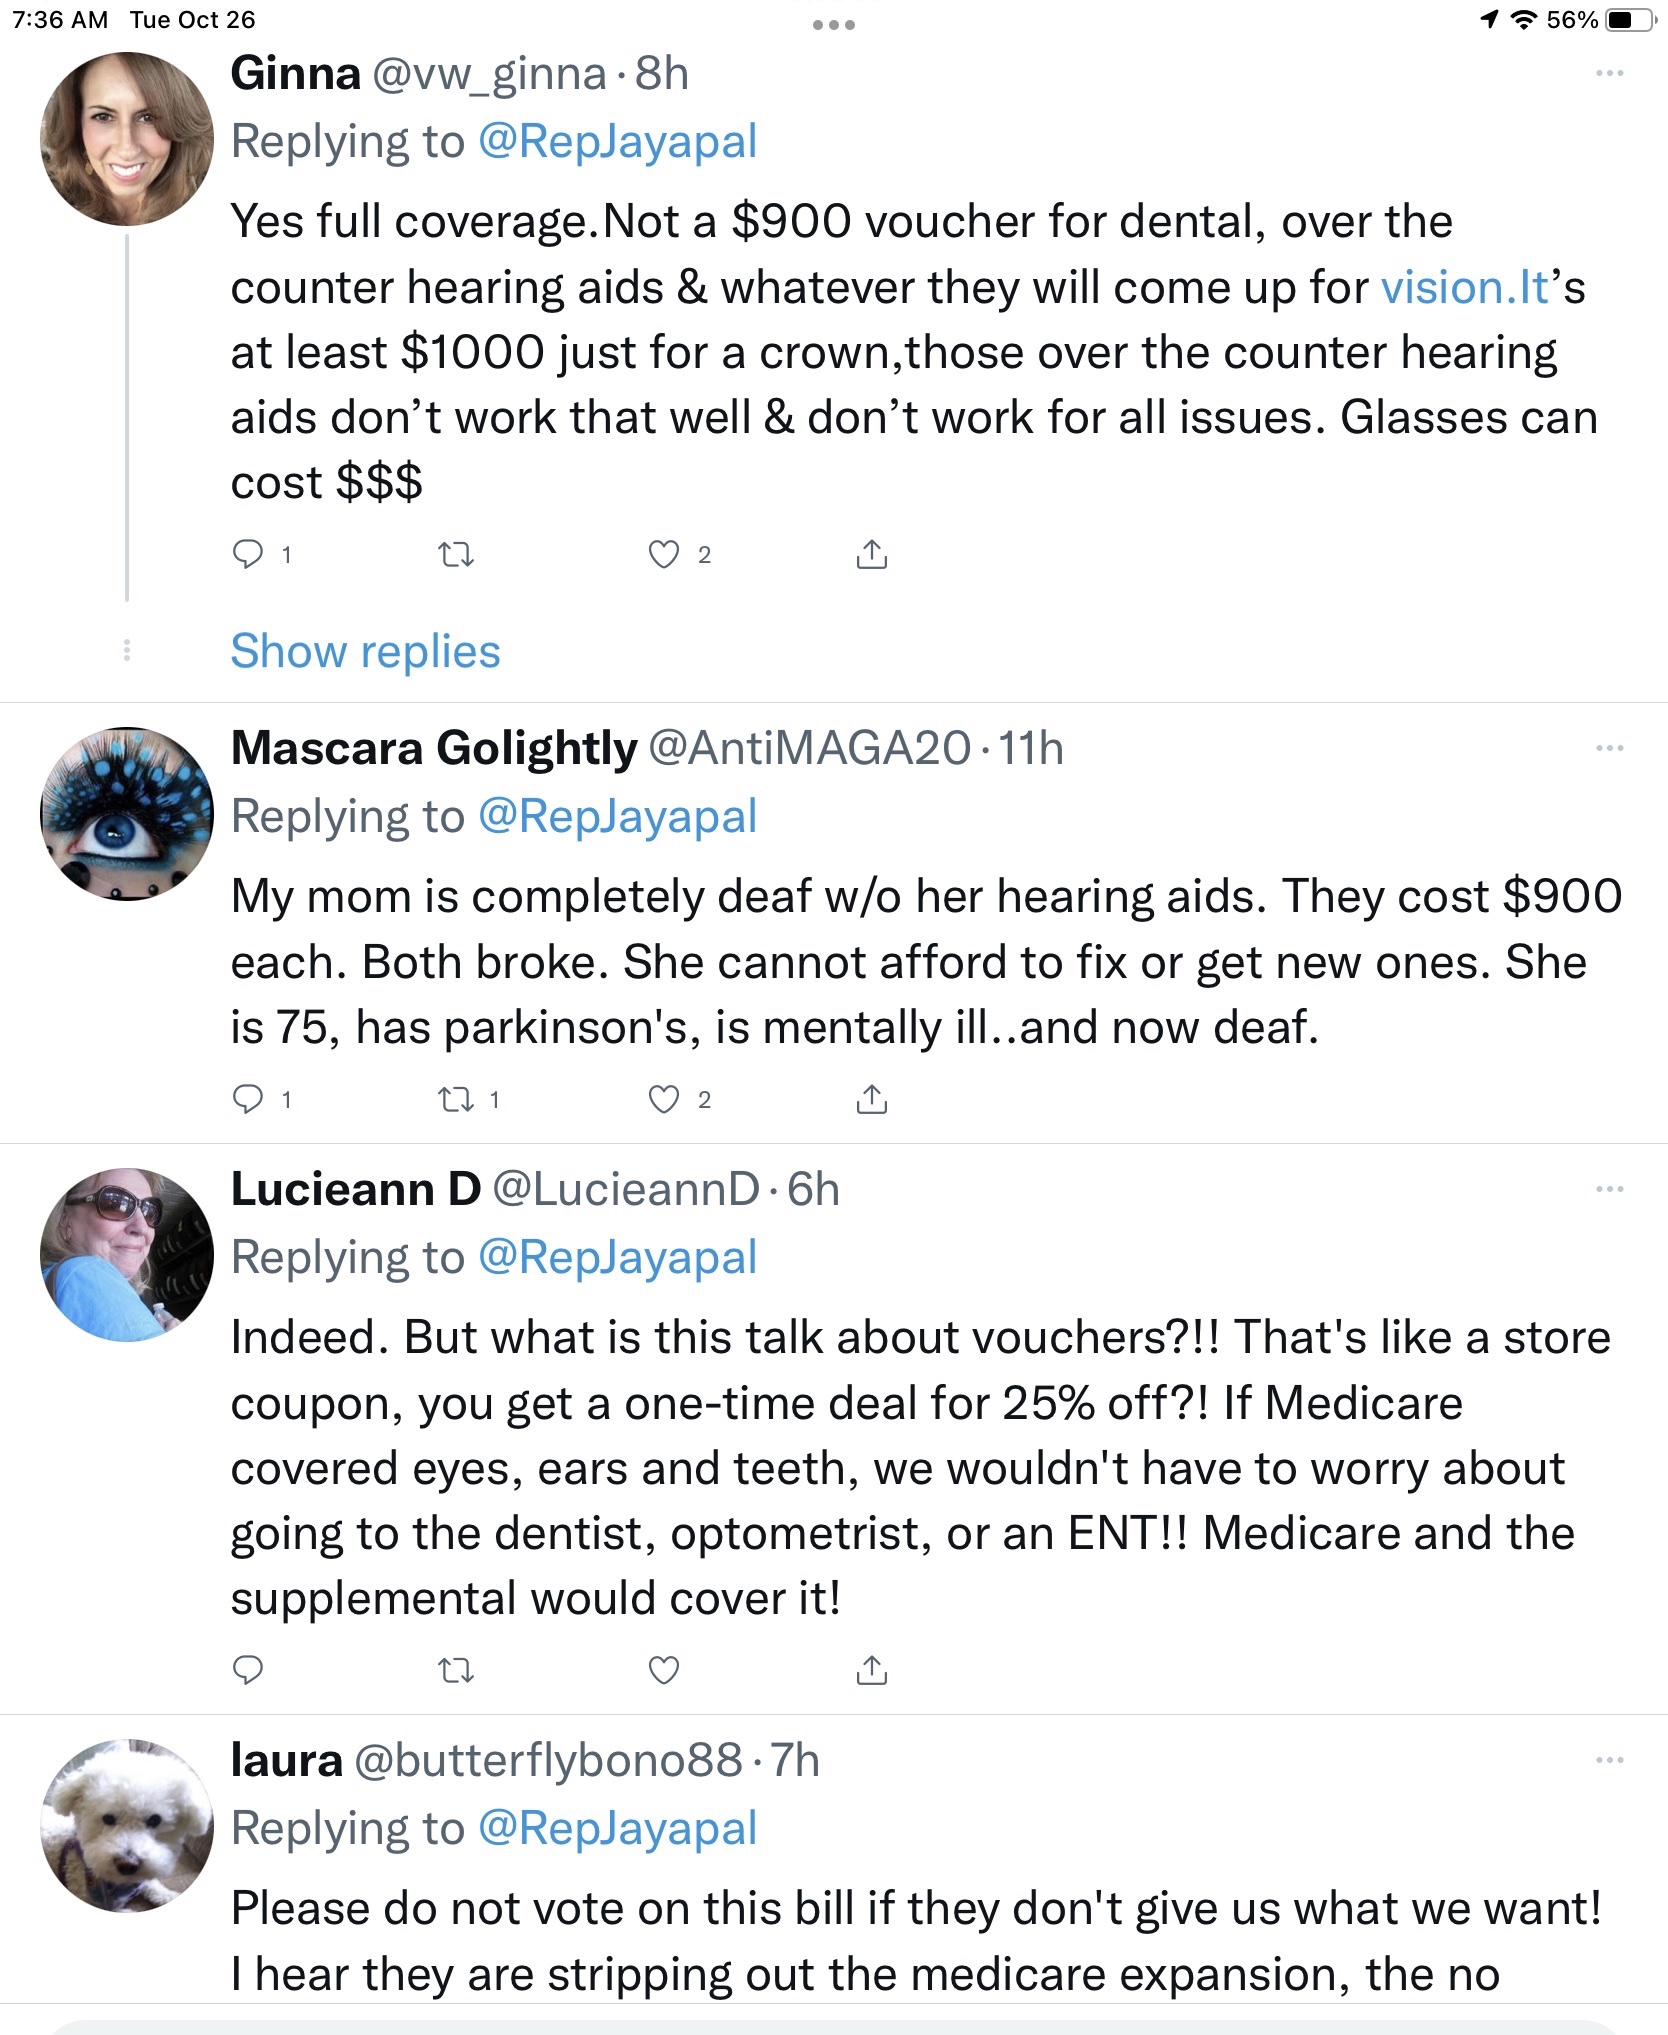The width and height of the screenshot is (1668, 2035).
Task: Like Mascara Golightly's tweet
Action: coord(664,1100)
